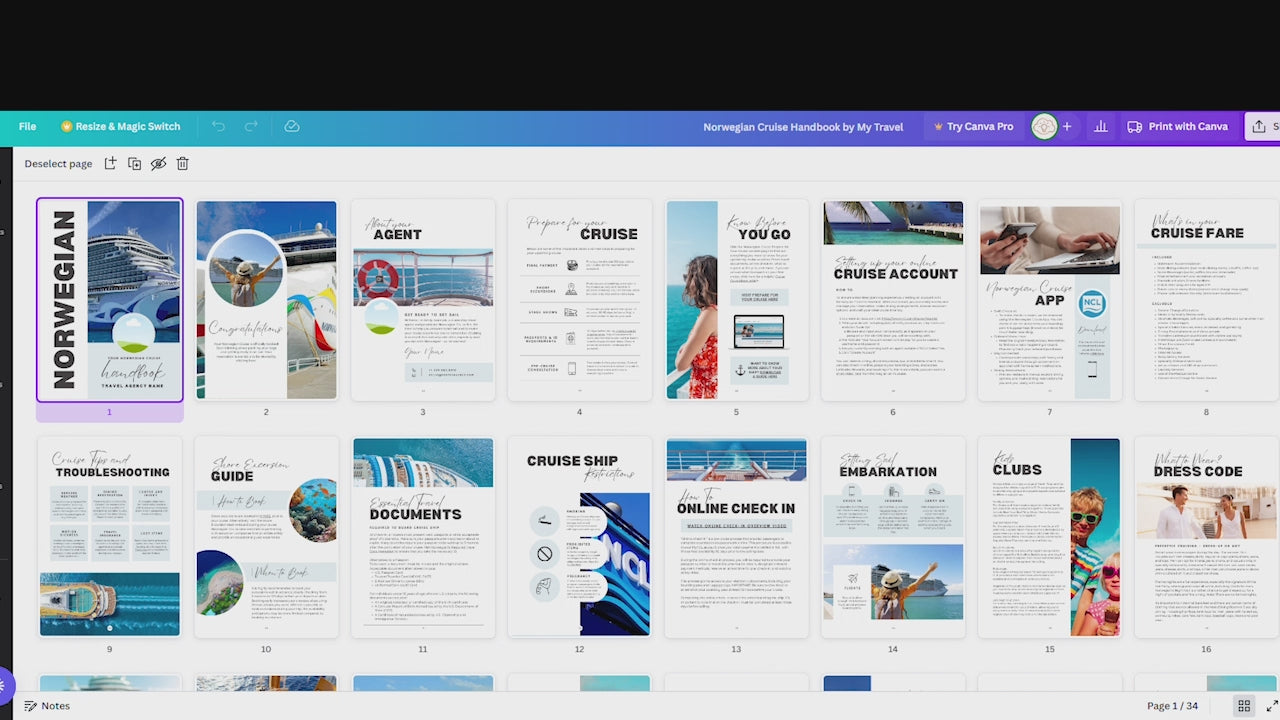Select page 11 Essential Travel Documents thumbnail

click(423, 537)
